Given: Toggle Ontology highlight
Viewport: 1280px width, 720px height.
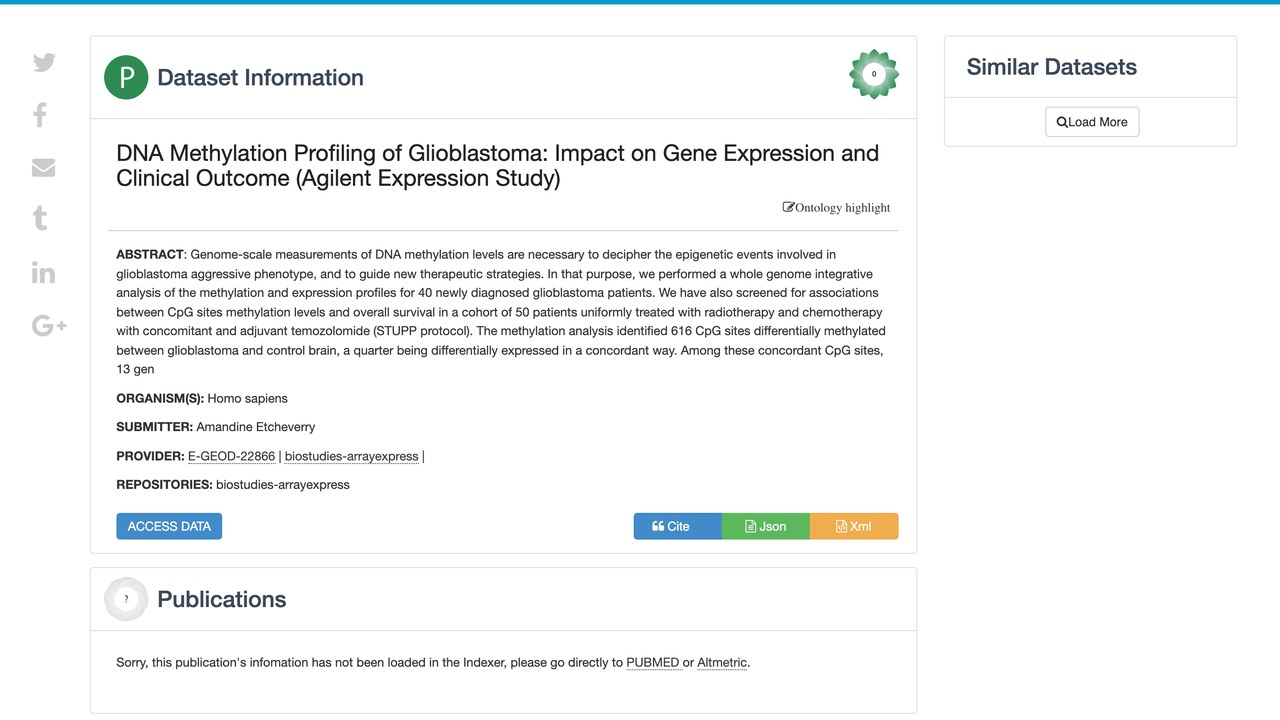Looking at the screenshot, I should click(x=836, y=208).
